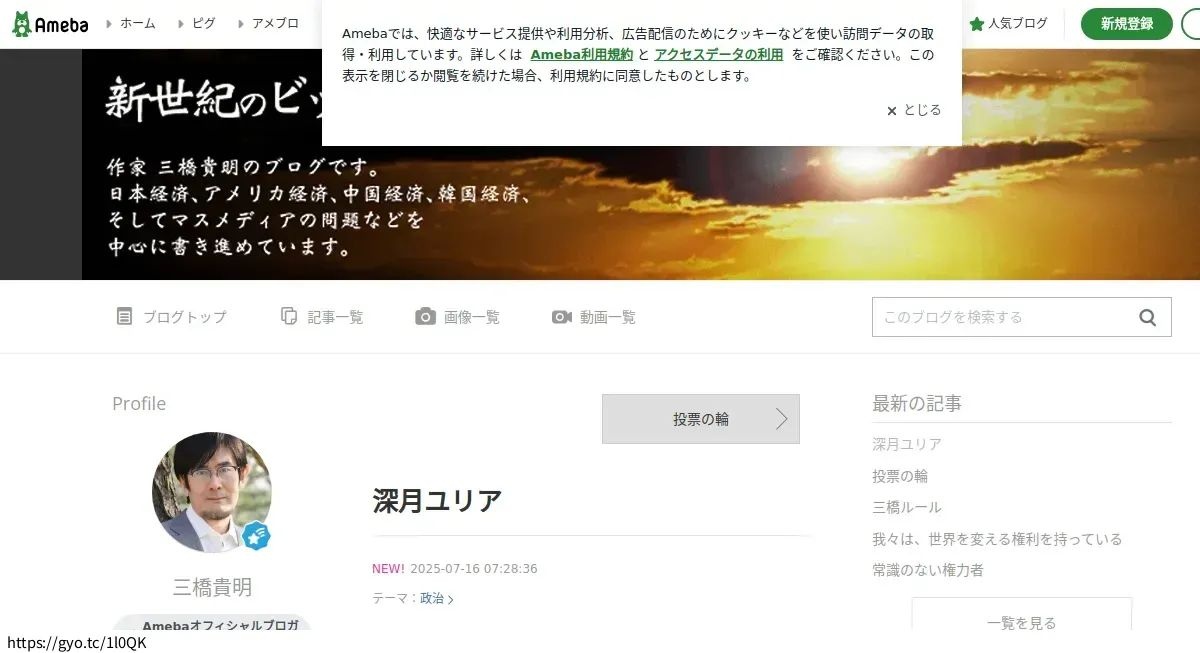This screenshot has height=653, width=1200.
Task: Click the 三橋貴明 profile photo
Action: (212, 492)
